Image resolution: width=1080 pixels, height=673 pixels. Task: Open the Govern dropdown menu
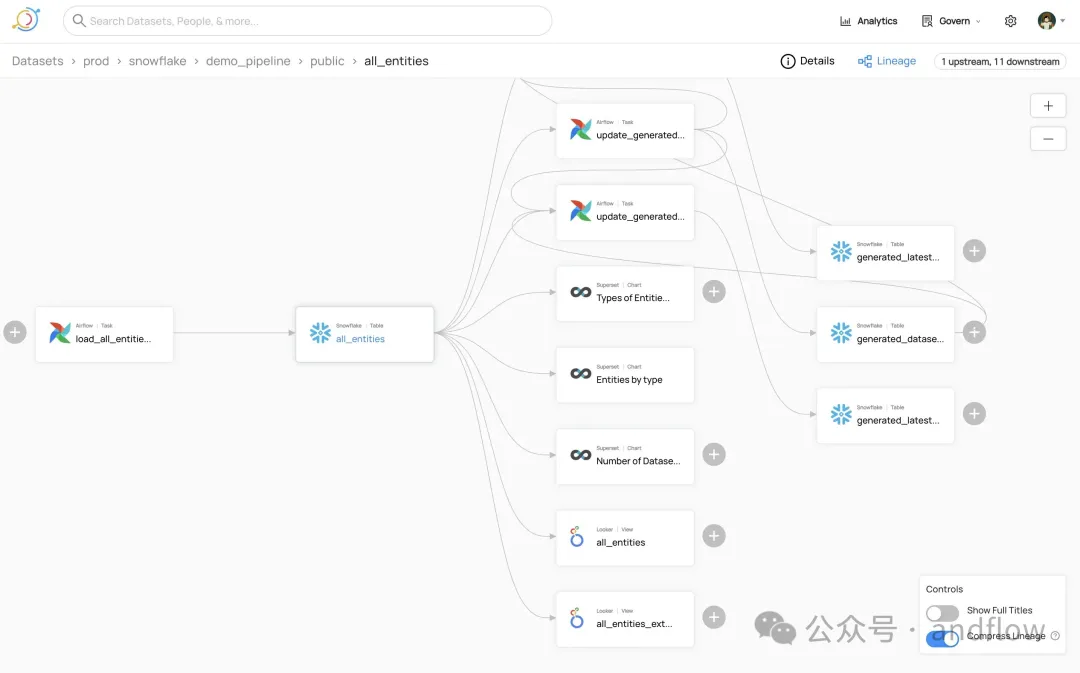coord(951,21)
